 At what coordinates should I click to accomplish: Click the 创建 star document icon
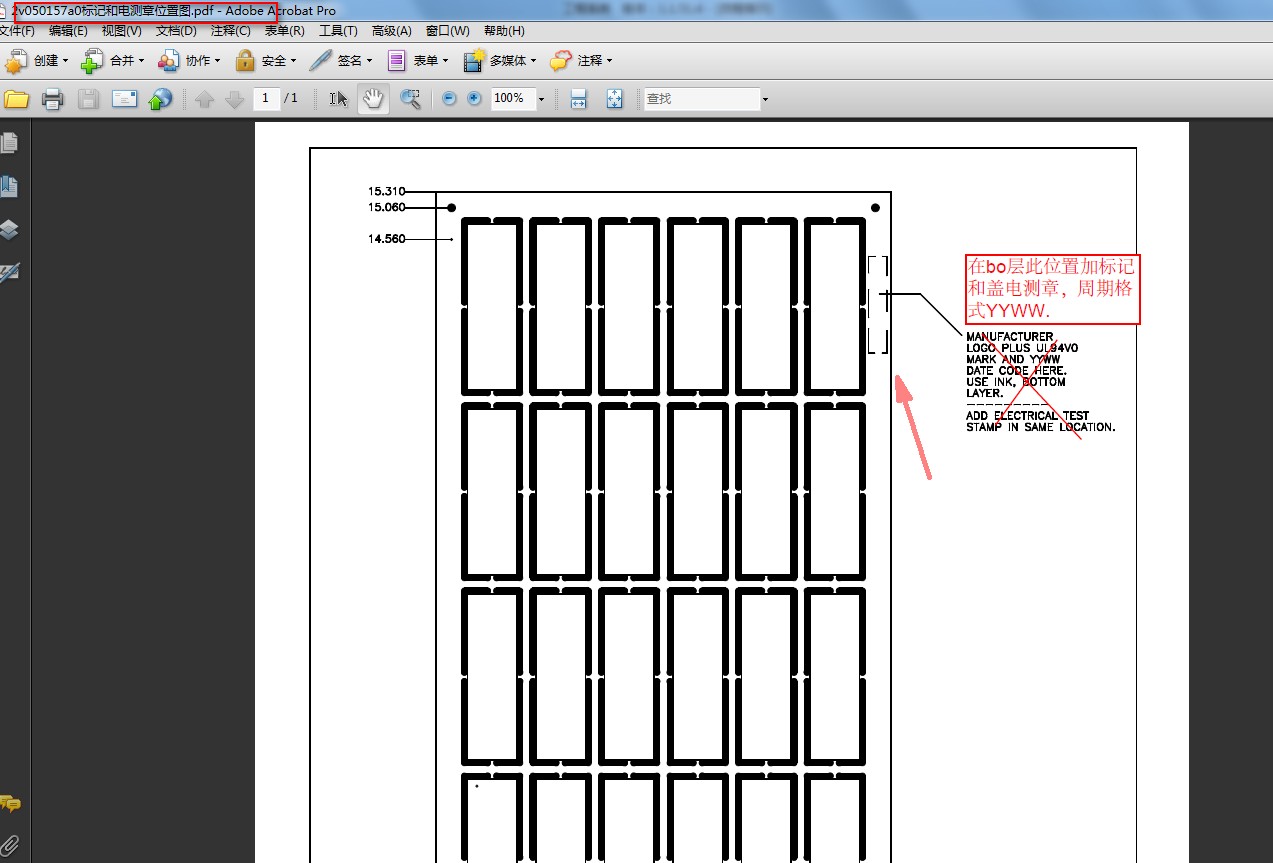click(x=16, y=61)
